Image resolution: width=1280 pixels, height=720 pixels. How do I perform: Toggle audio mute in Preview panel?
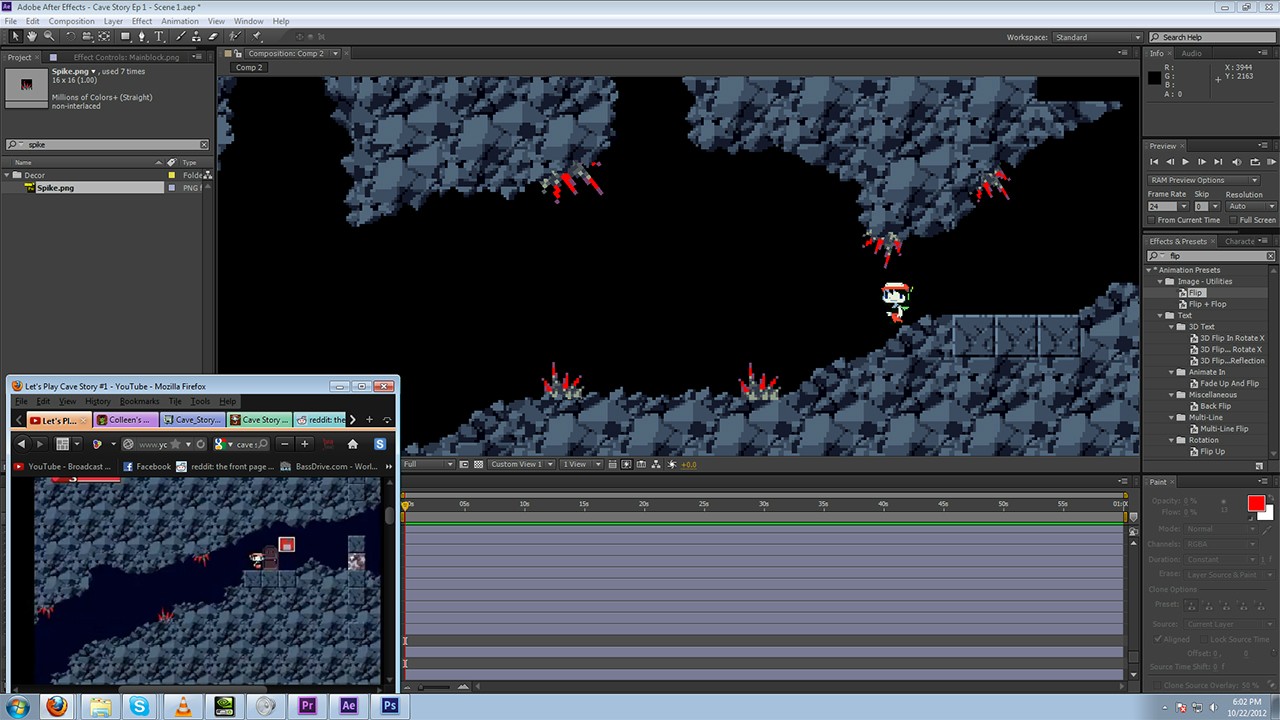[1237, 162]
